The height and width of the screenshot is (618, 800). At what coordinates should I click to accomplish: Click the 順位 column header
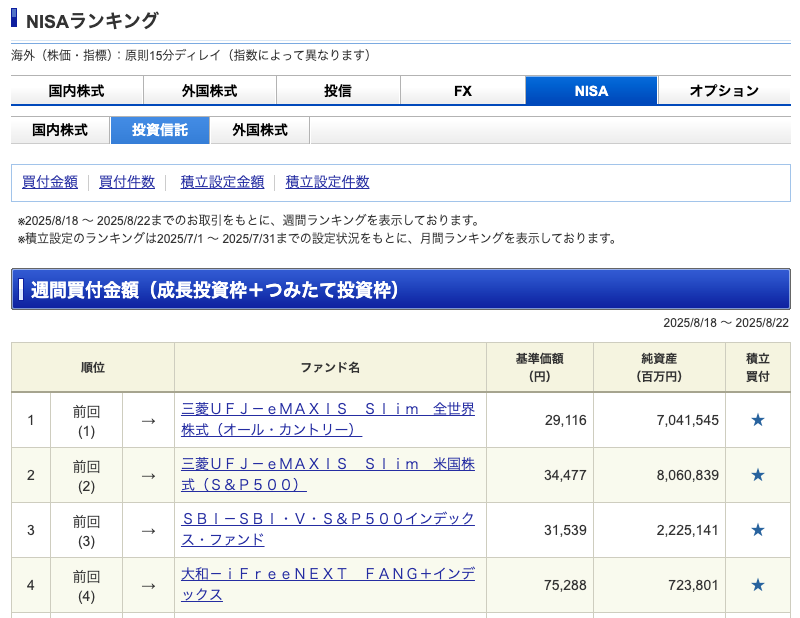point(93,367)
